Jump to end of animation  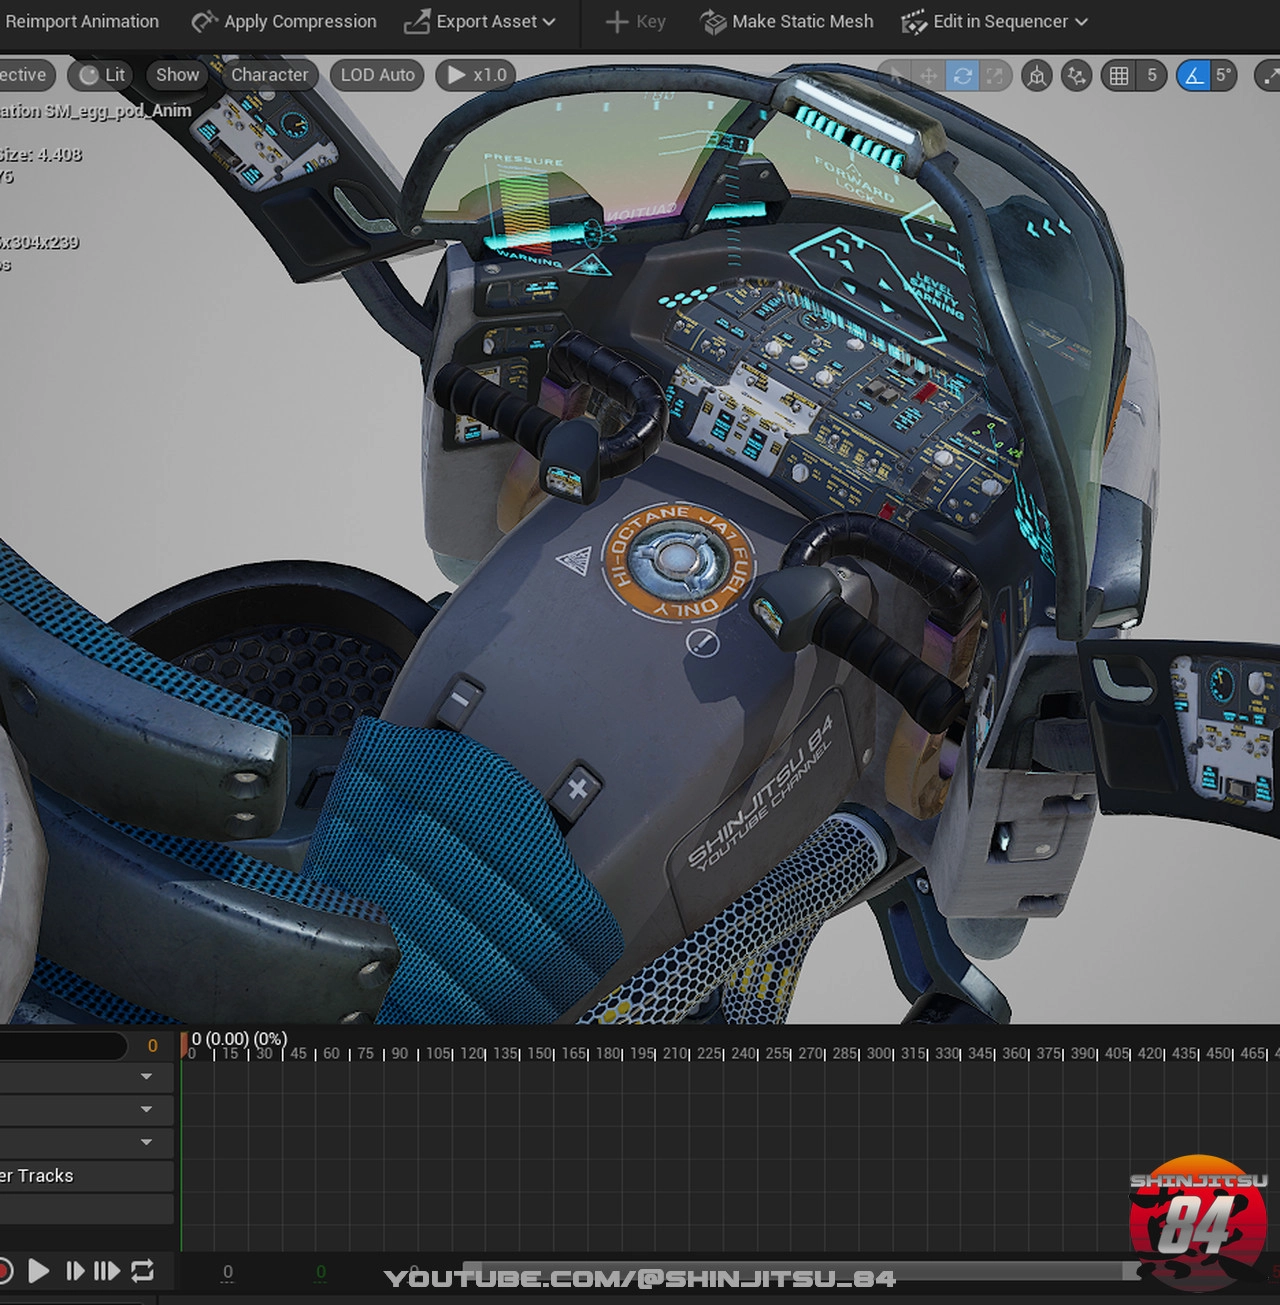coord(107,1271)
